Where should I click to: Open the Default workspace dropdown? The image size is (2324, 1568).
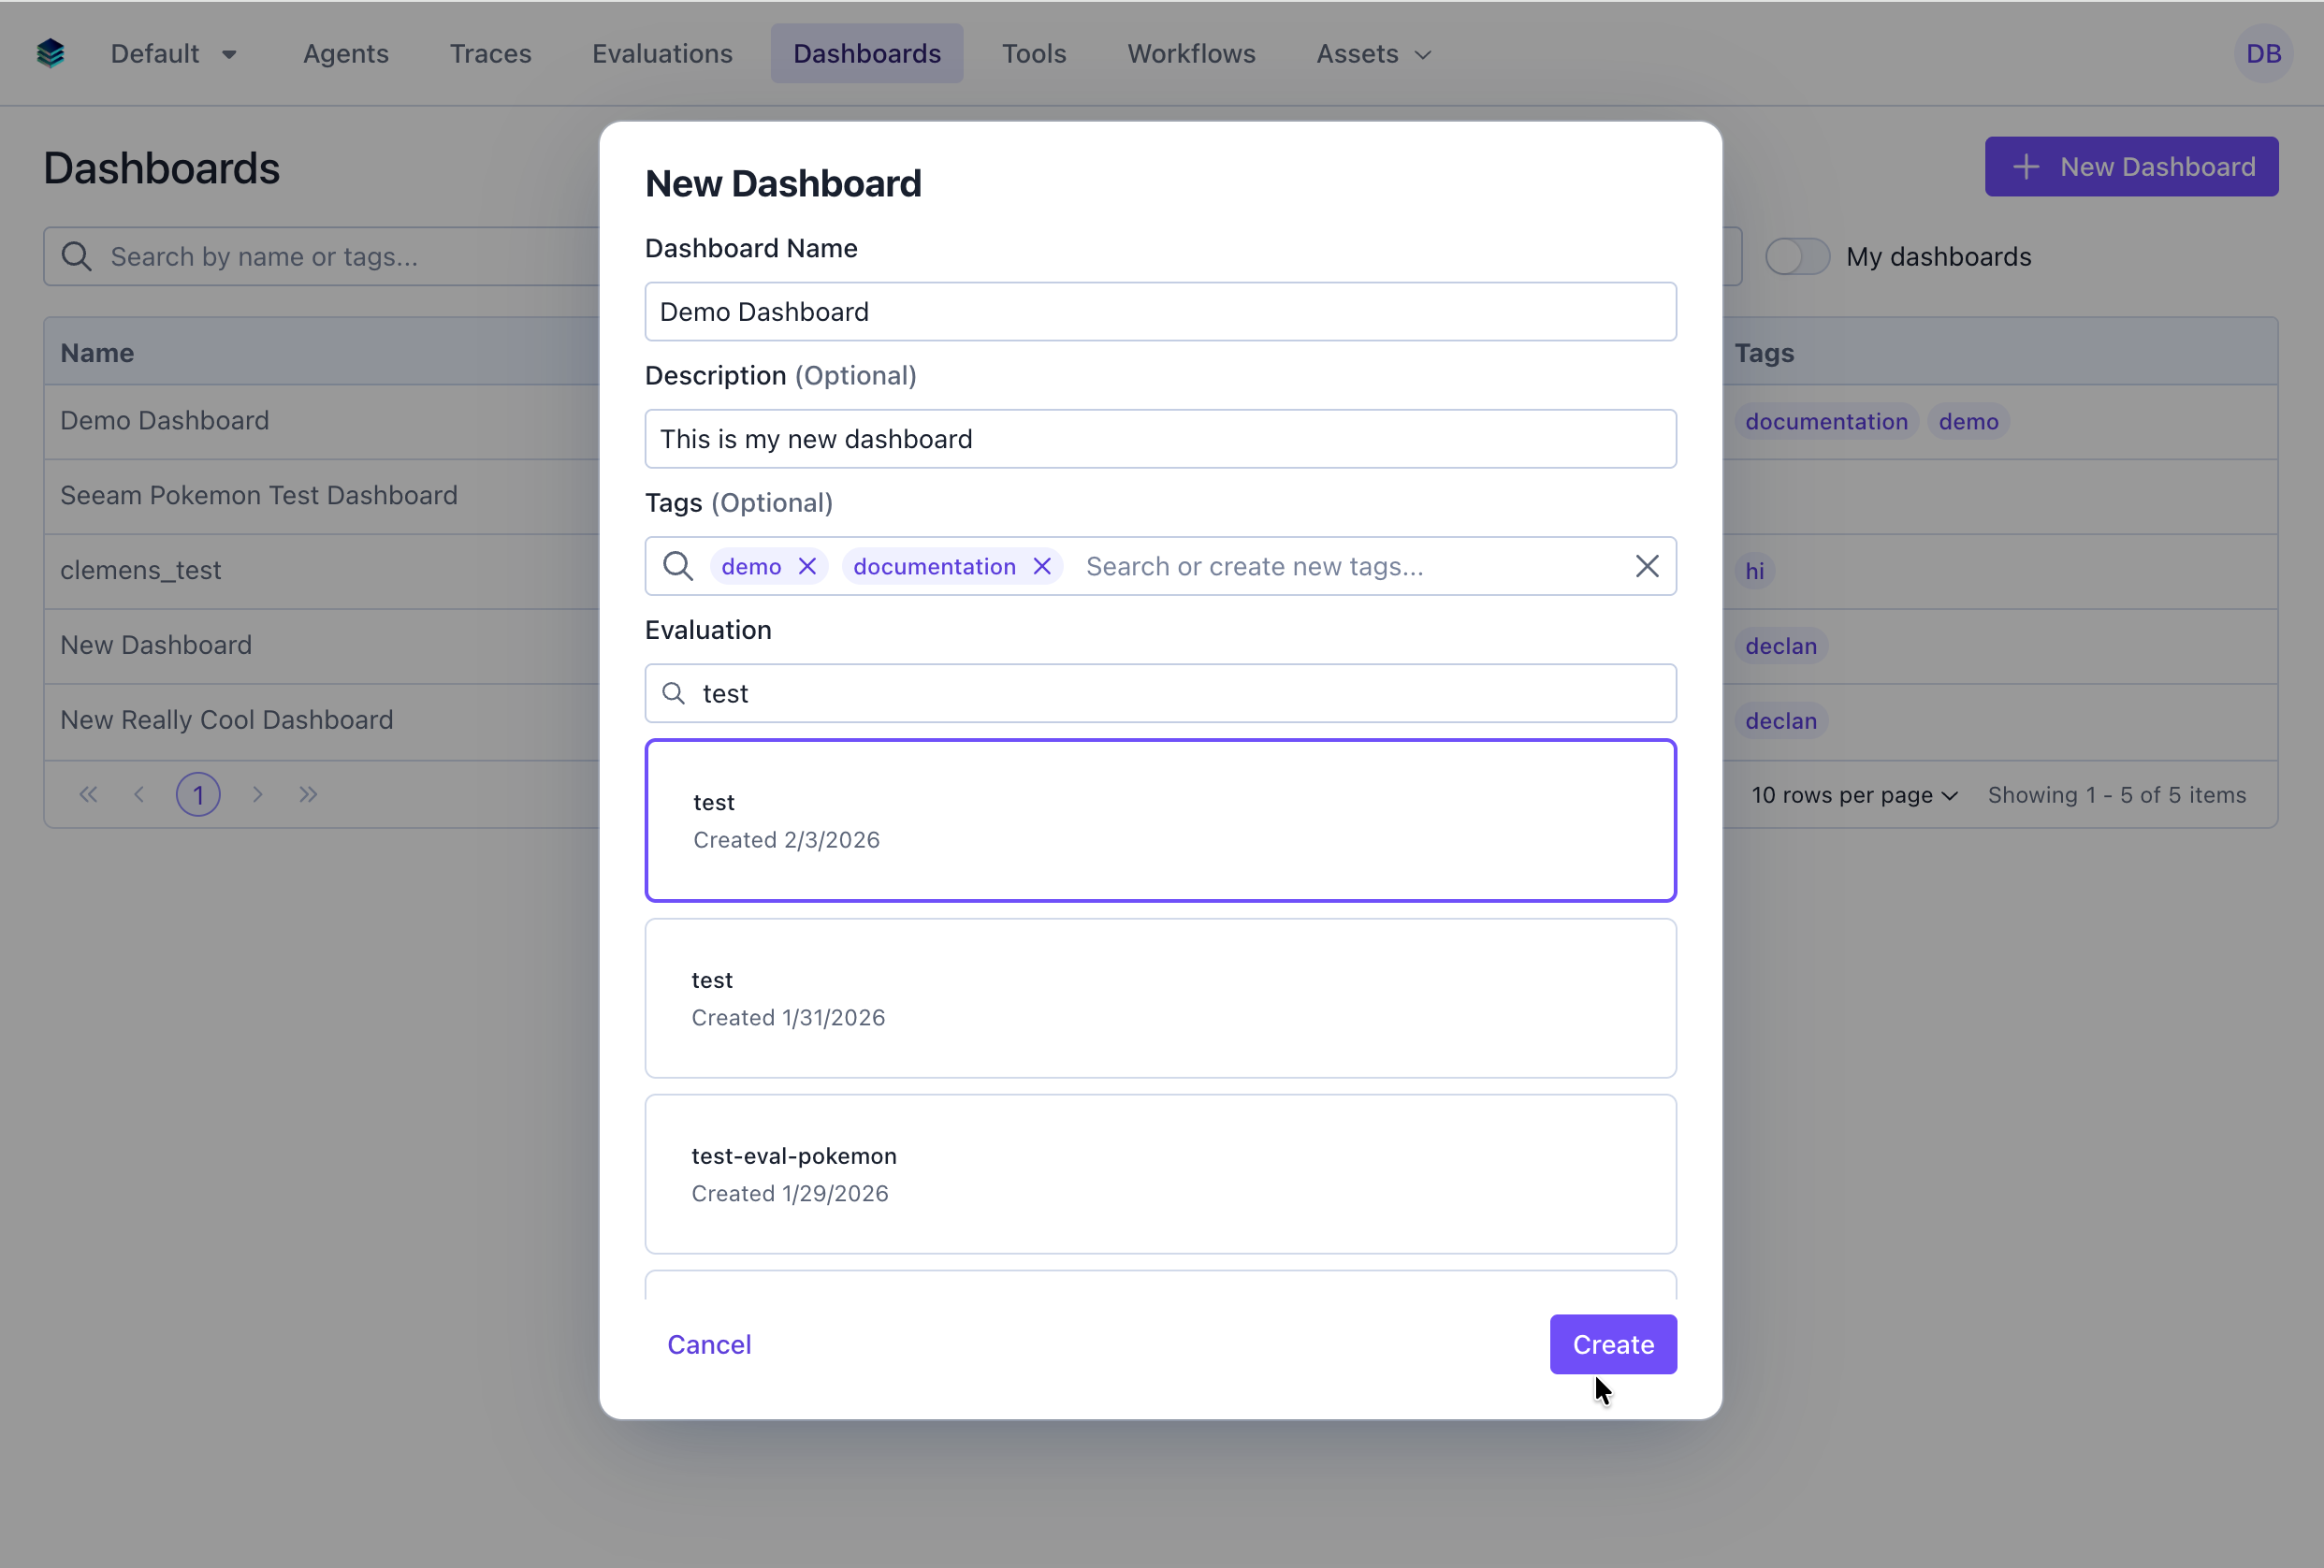tap(174, 53)
